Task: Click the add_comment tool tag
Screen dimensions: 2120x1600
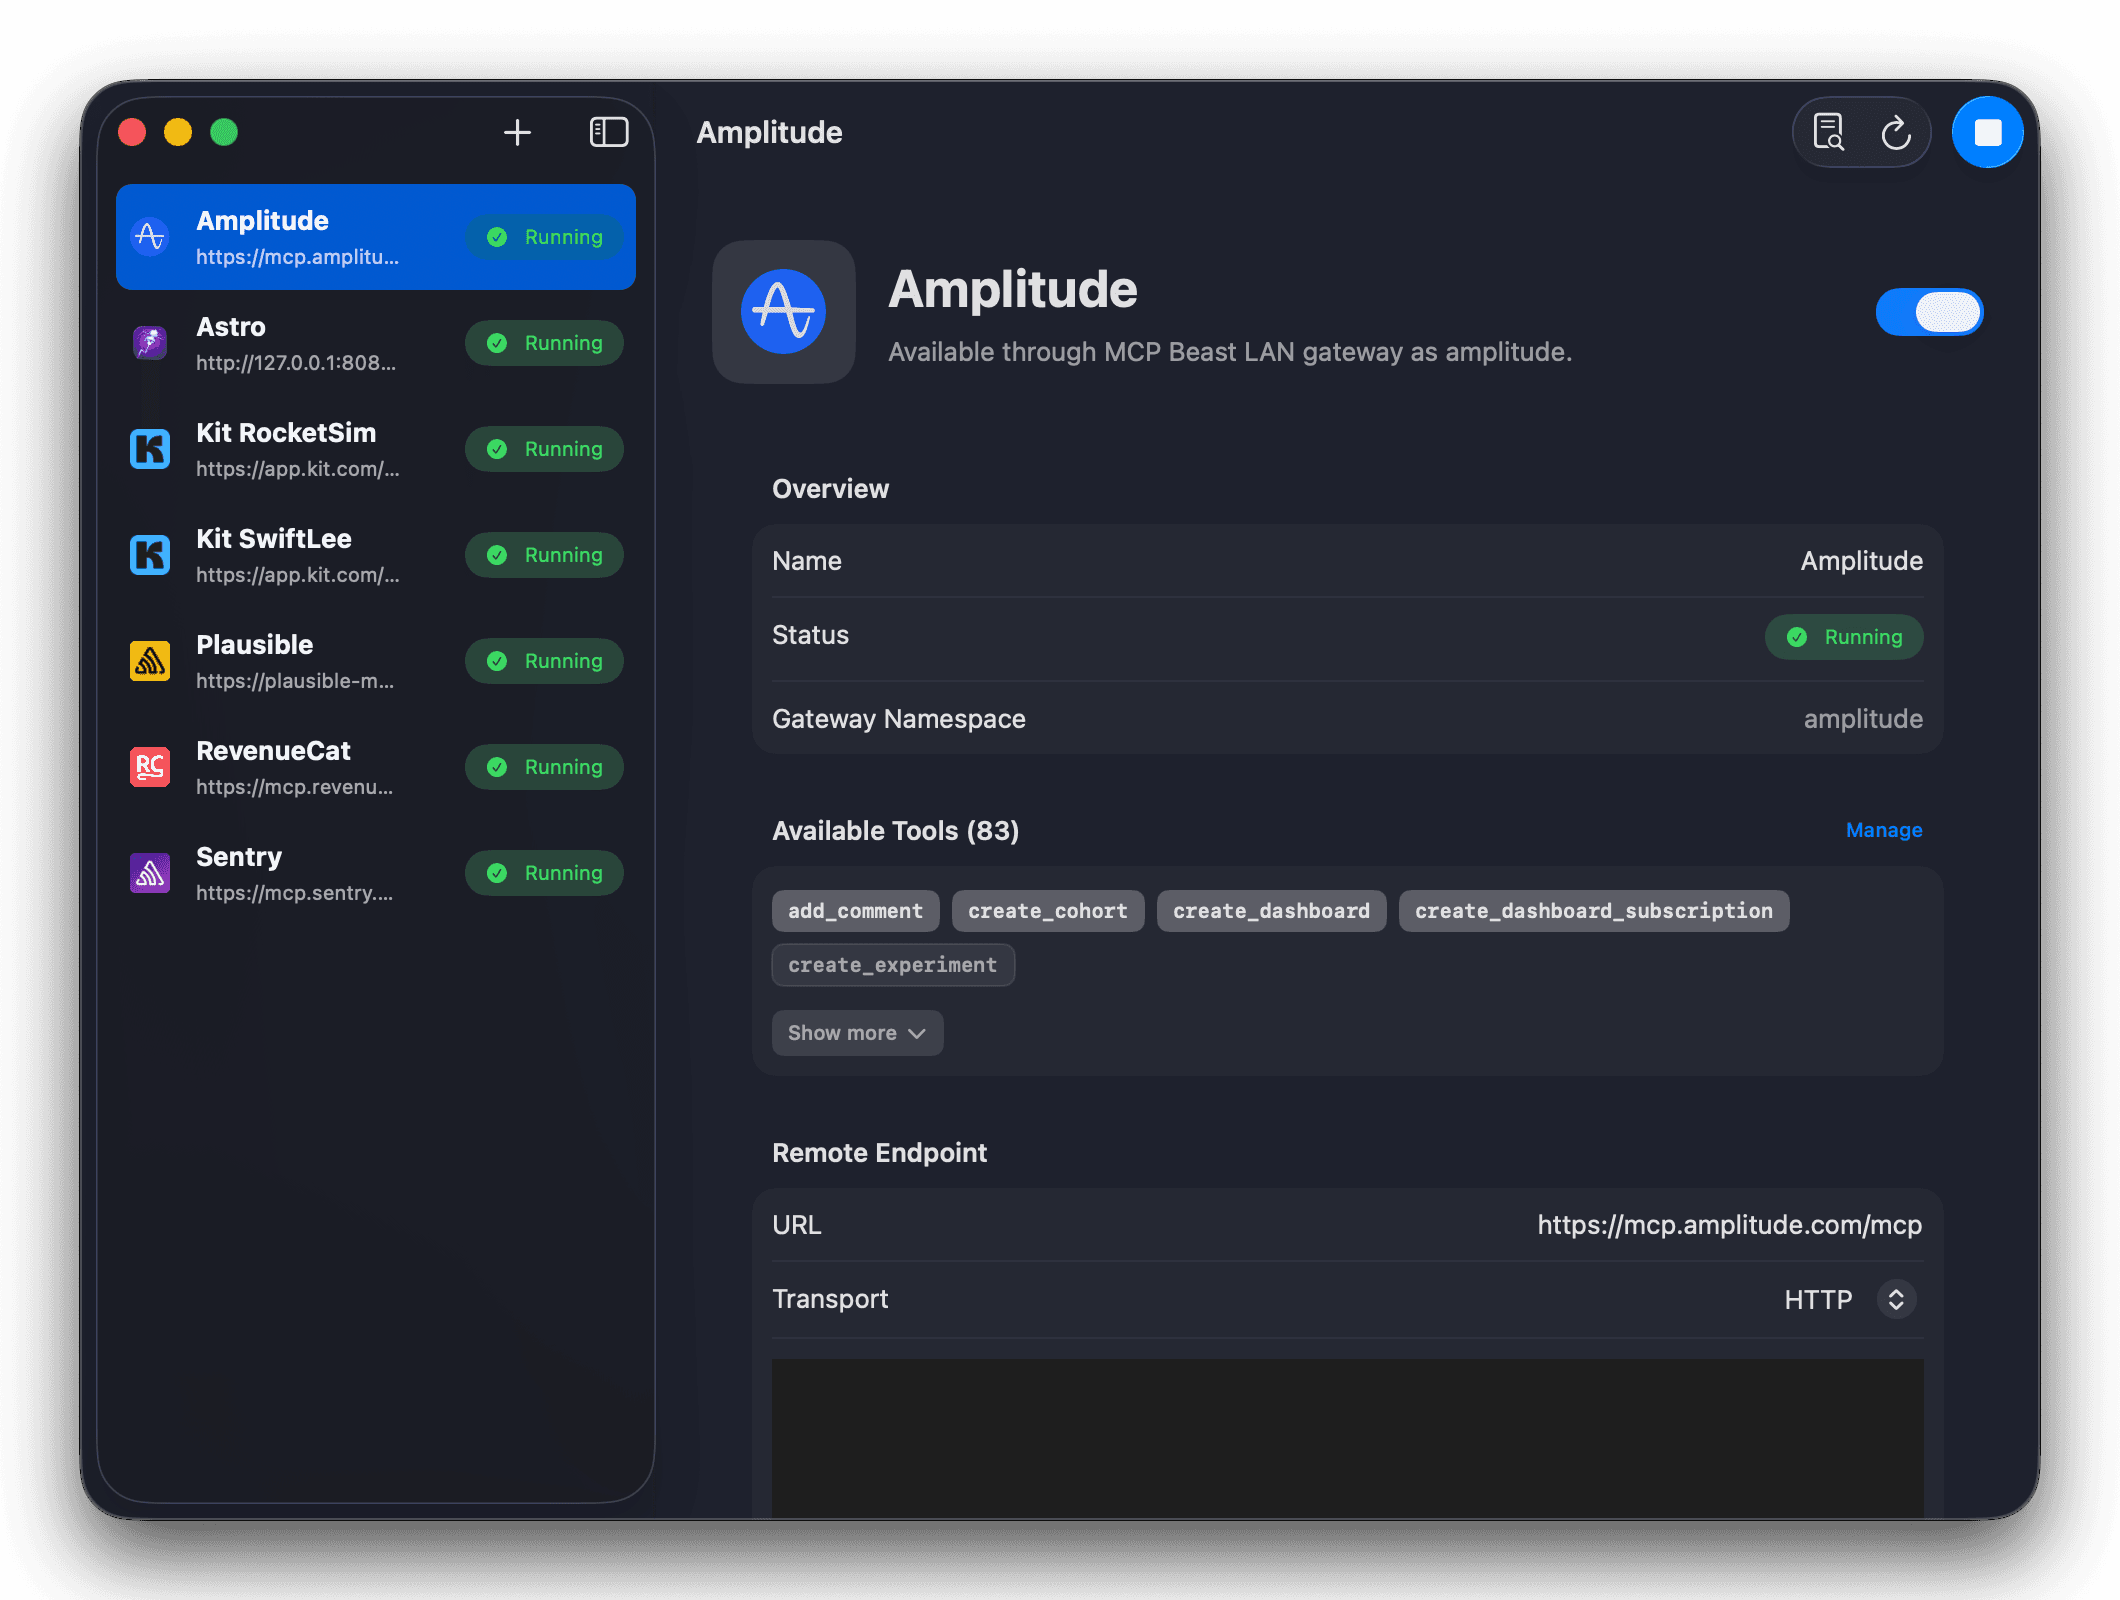Action: [855, 911]
